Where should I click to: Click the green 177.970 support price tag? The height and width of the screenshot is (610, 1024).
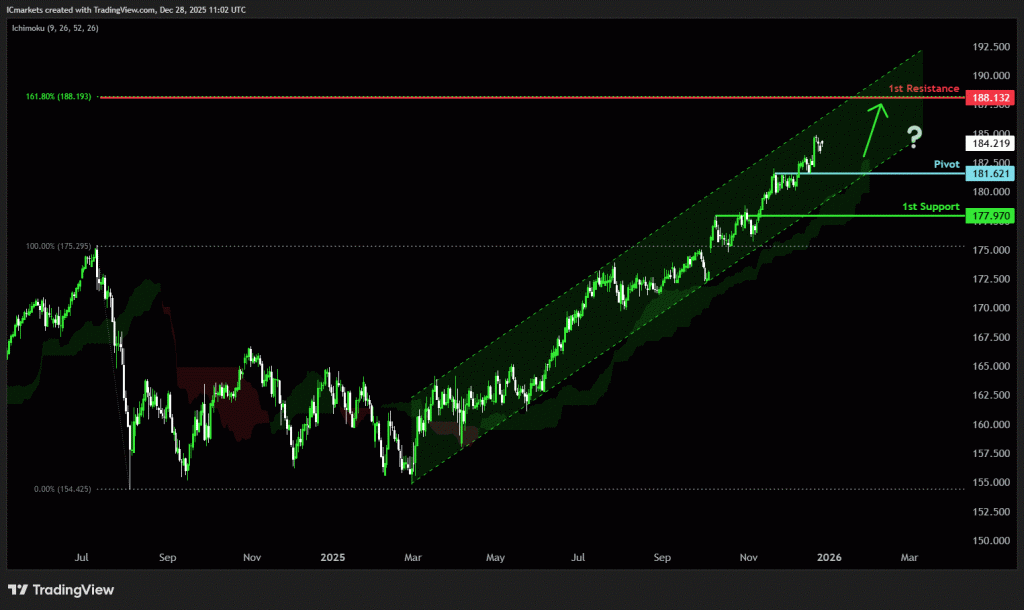[990, 216]
